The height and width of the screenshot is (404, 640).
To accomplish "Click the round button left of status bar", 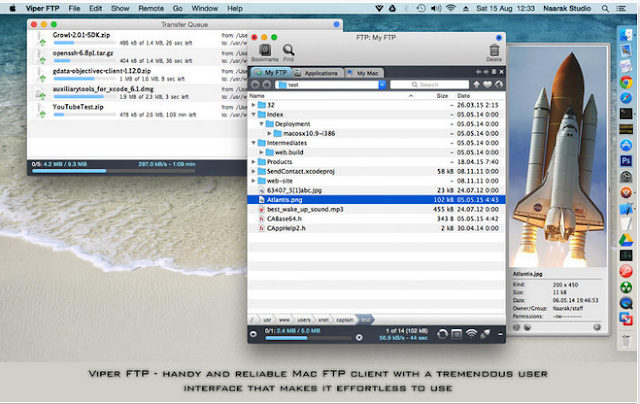I will (x=253, y=334).
